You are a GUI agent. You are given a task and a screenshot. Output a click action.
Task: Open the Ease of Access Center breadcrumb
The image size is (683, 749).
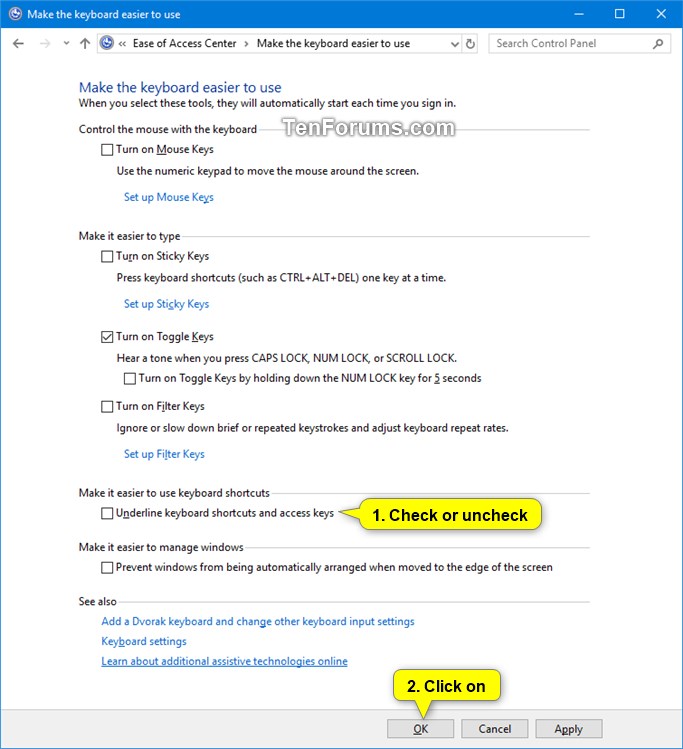[x=184, y=43]
